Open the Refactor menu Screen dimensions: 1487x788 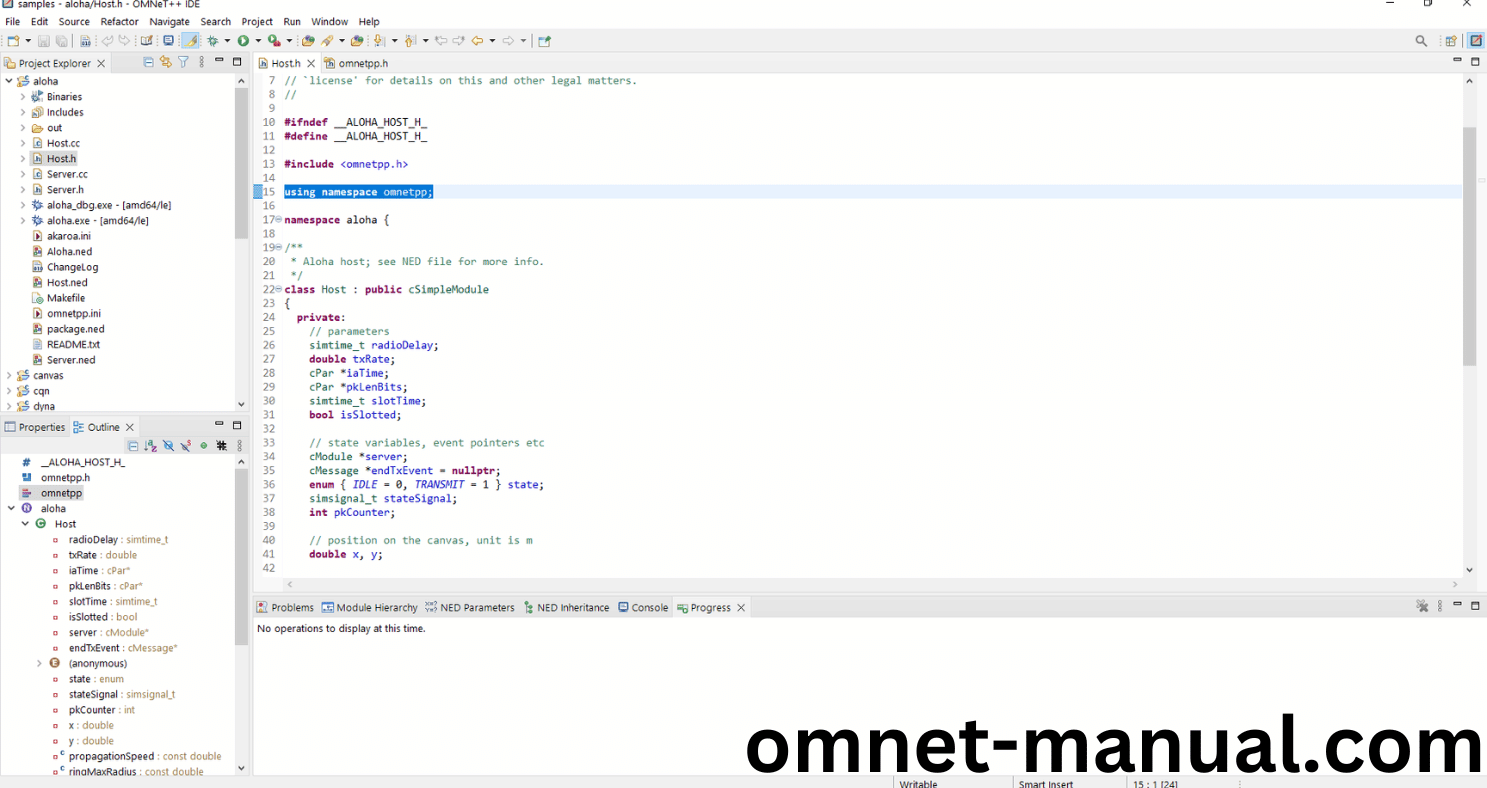[119, 21]
